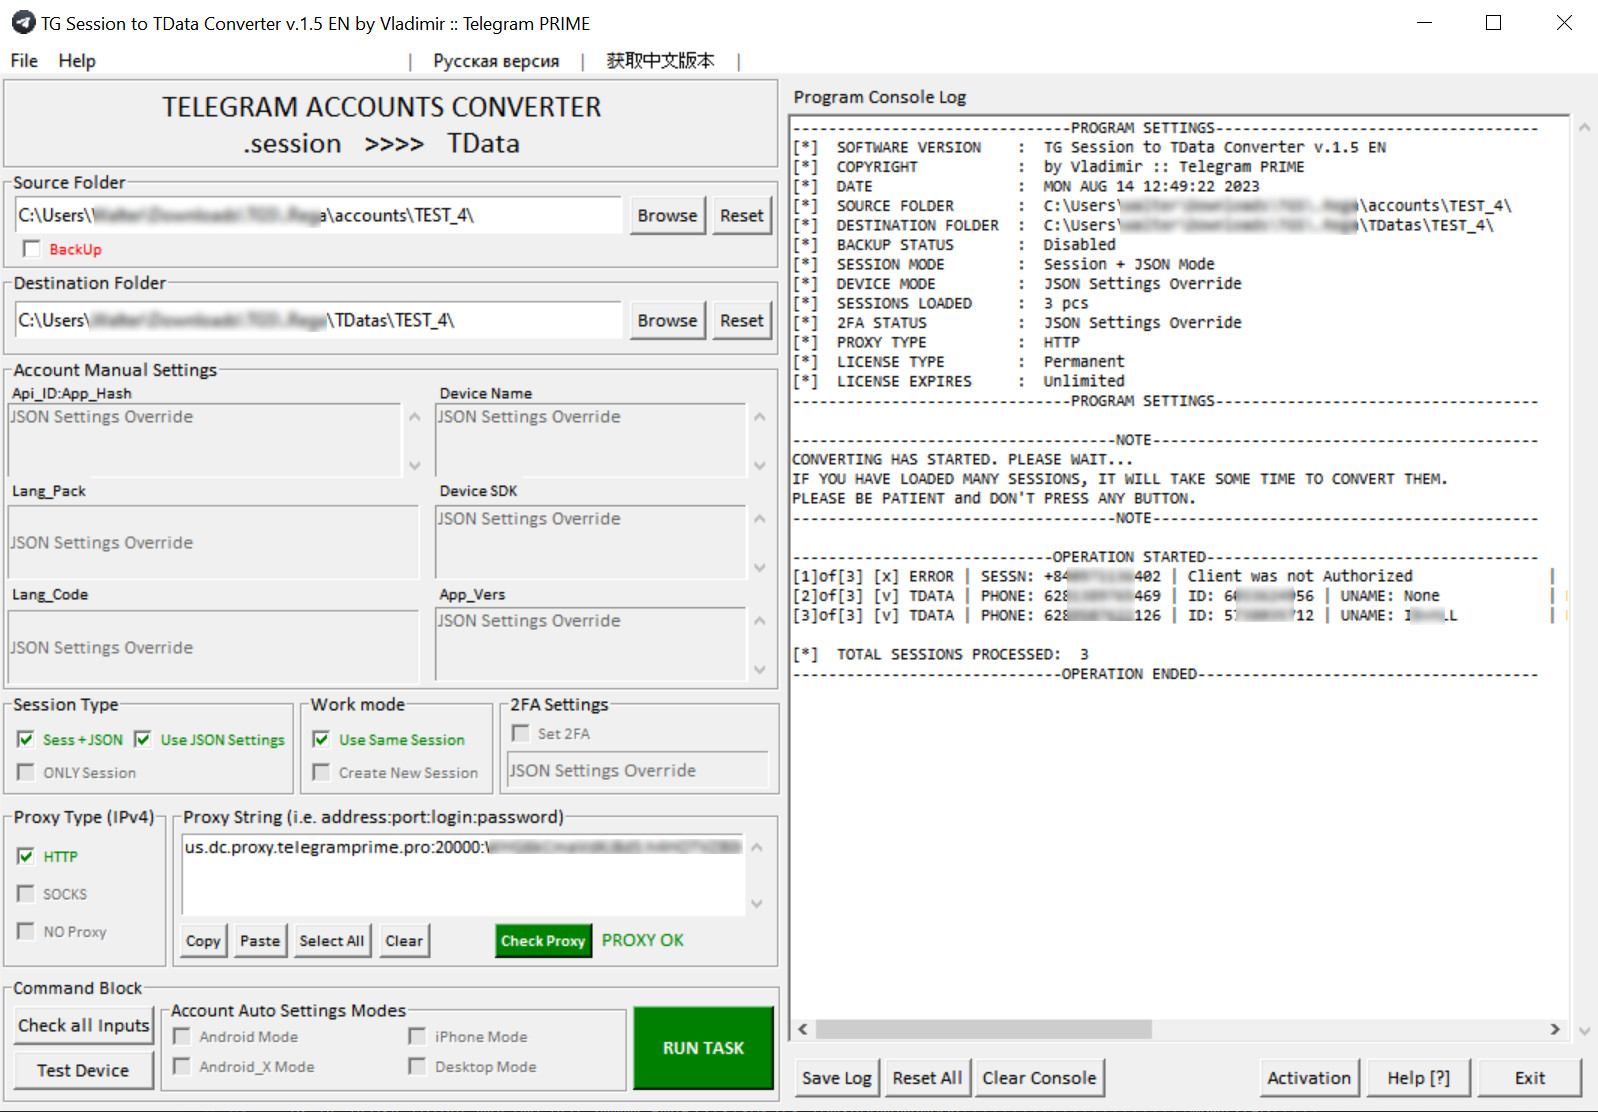Image resolution: width=1598 pixels, height=1112 pixels.
Task: Select the SOCKS proxy type
Action: [26, 893]
